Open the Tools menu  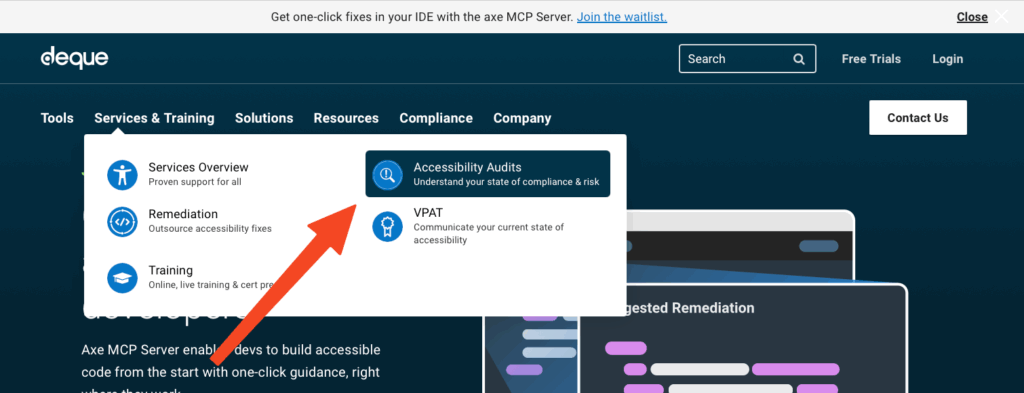click(x=57, y=118)
